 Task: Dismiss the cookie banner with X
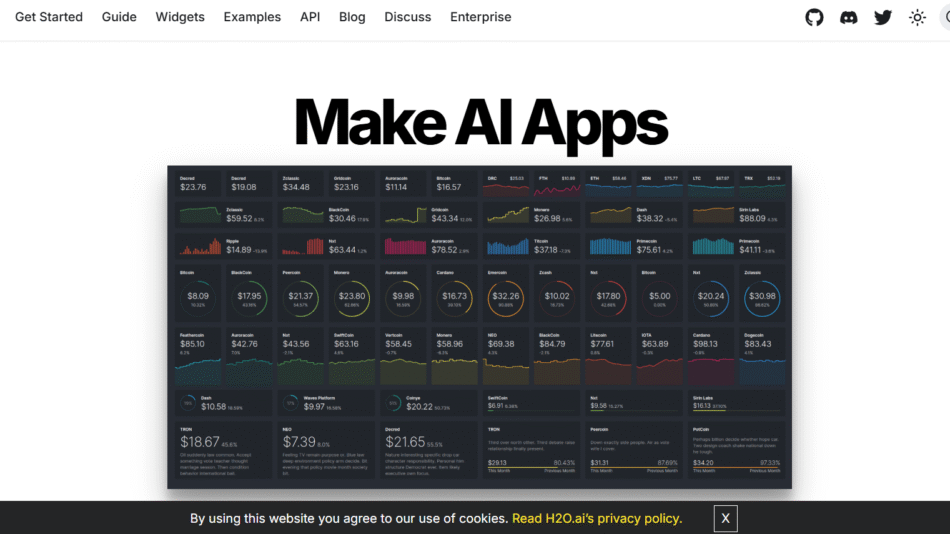click(x=725, y=518)
